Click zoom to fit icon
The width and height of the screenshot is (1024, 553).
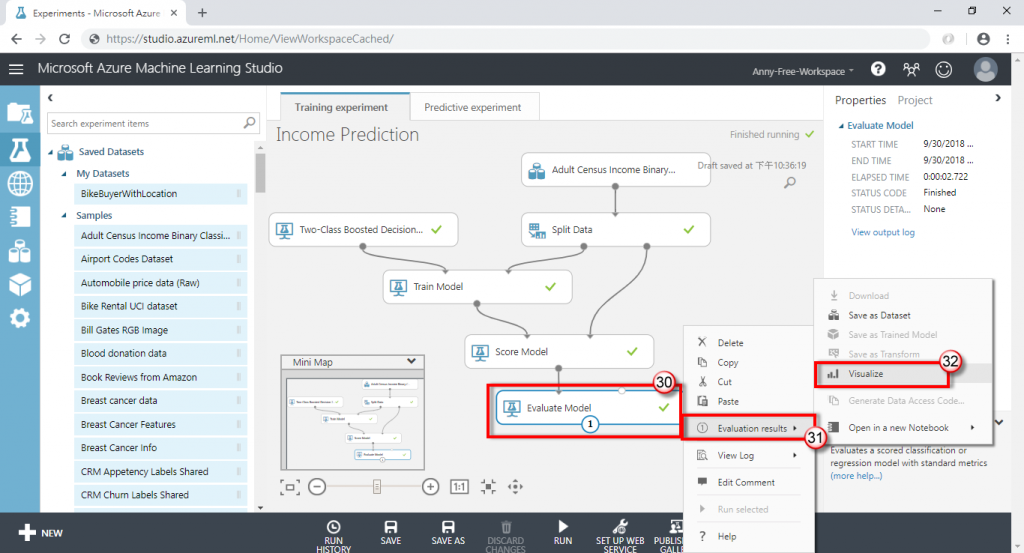click(289, 487)
